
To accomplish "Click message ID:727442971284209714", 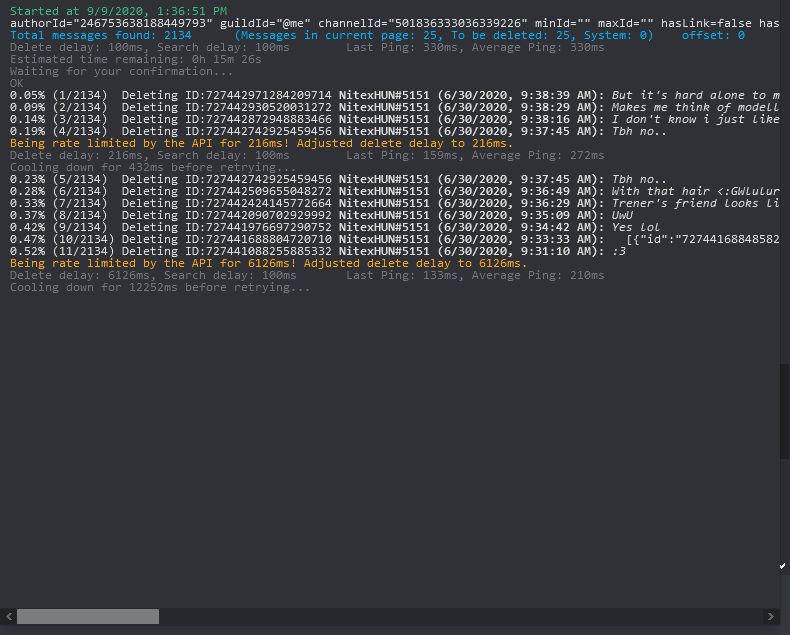I will point(258,95).
